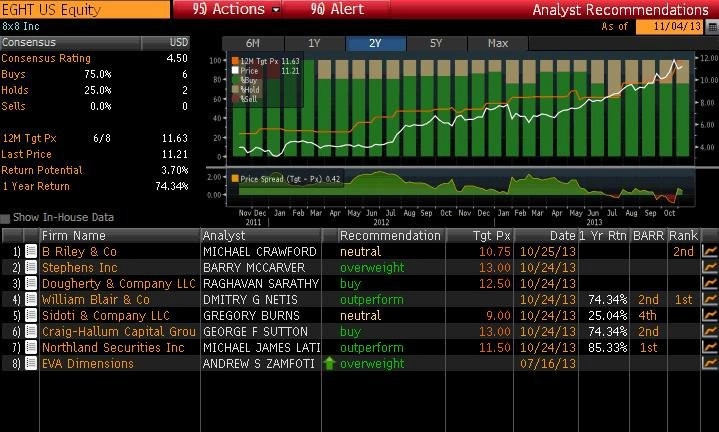Screen dimensions: 719x432
Task: Click the 85.33% one year return value
Action: (608, 348)
